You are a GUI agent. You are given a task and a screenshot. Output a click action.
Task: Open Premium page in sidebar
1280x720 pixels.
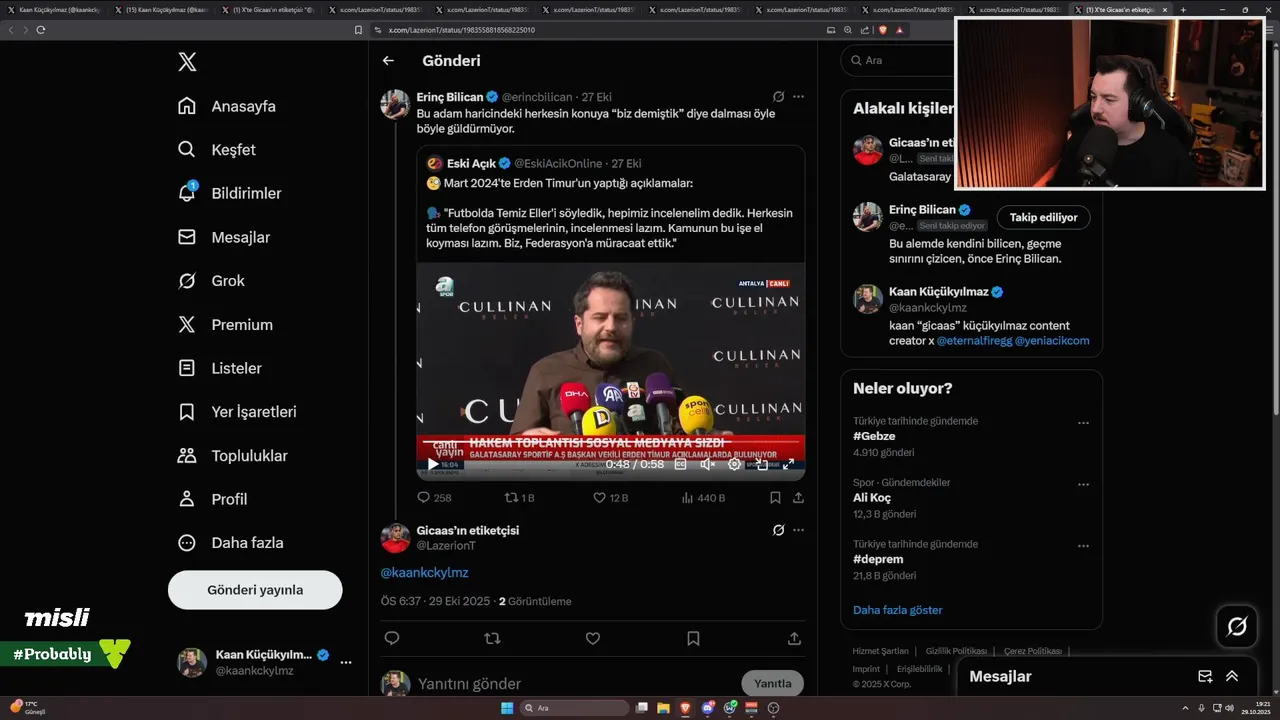tap(225, 325)
